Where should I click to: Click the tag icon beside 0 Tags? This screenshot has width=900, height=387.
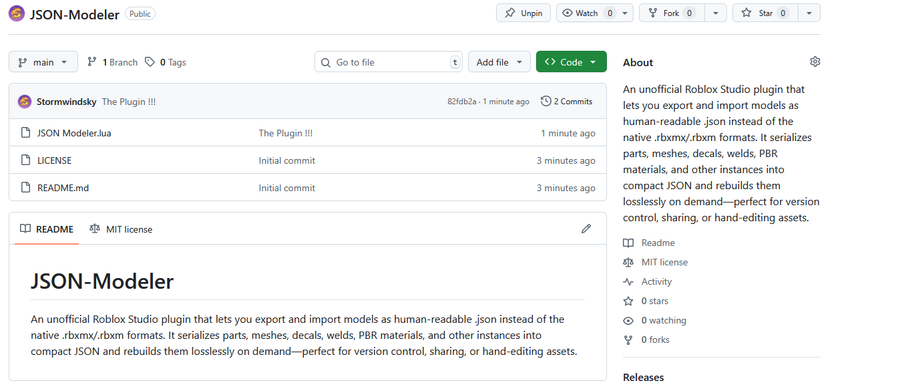150,62
